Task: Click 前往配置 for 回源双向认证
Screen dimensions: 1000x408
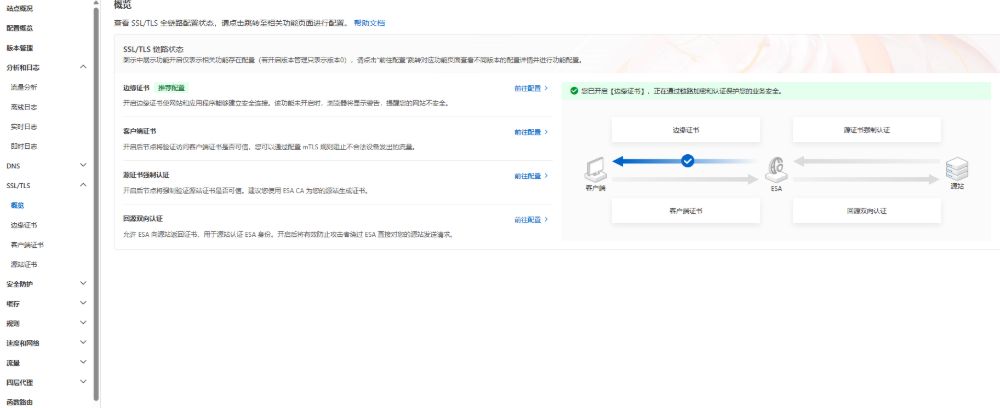Action: pos(530,219)
